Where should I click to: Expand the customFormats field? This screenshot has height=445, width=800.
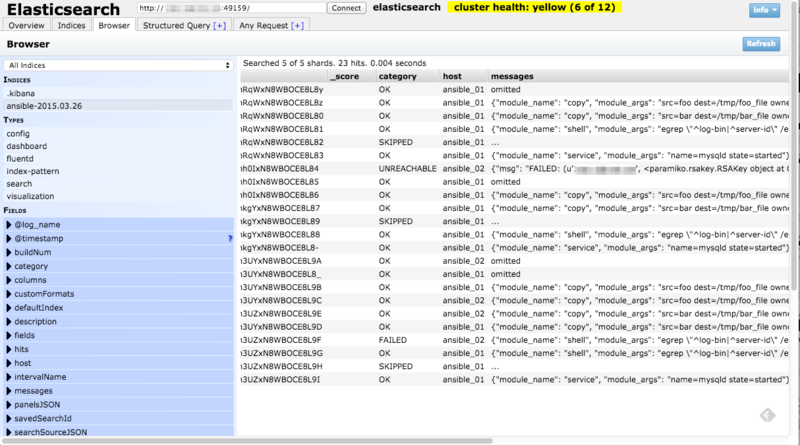tap(118, 294)
